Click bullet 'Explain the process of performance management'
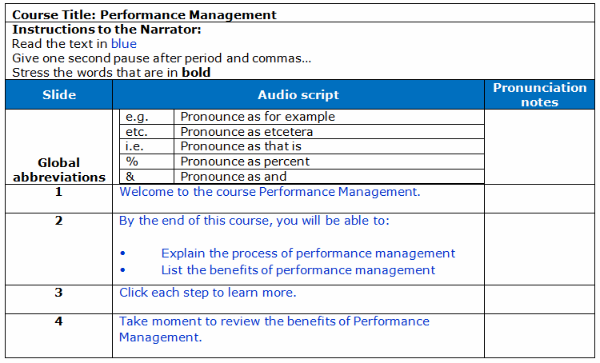600x363 pixels. 308,253
